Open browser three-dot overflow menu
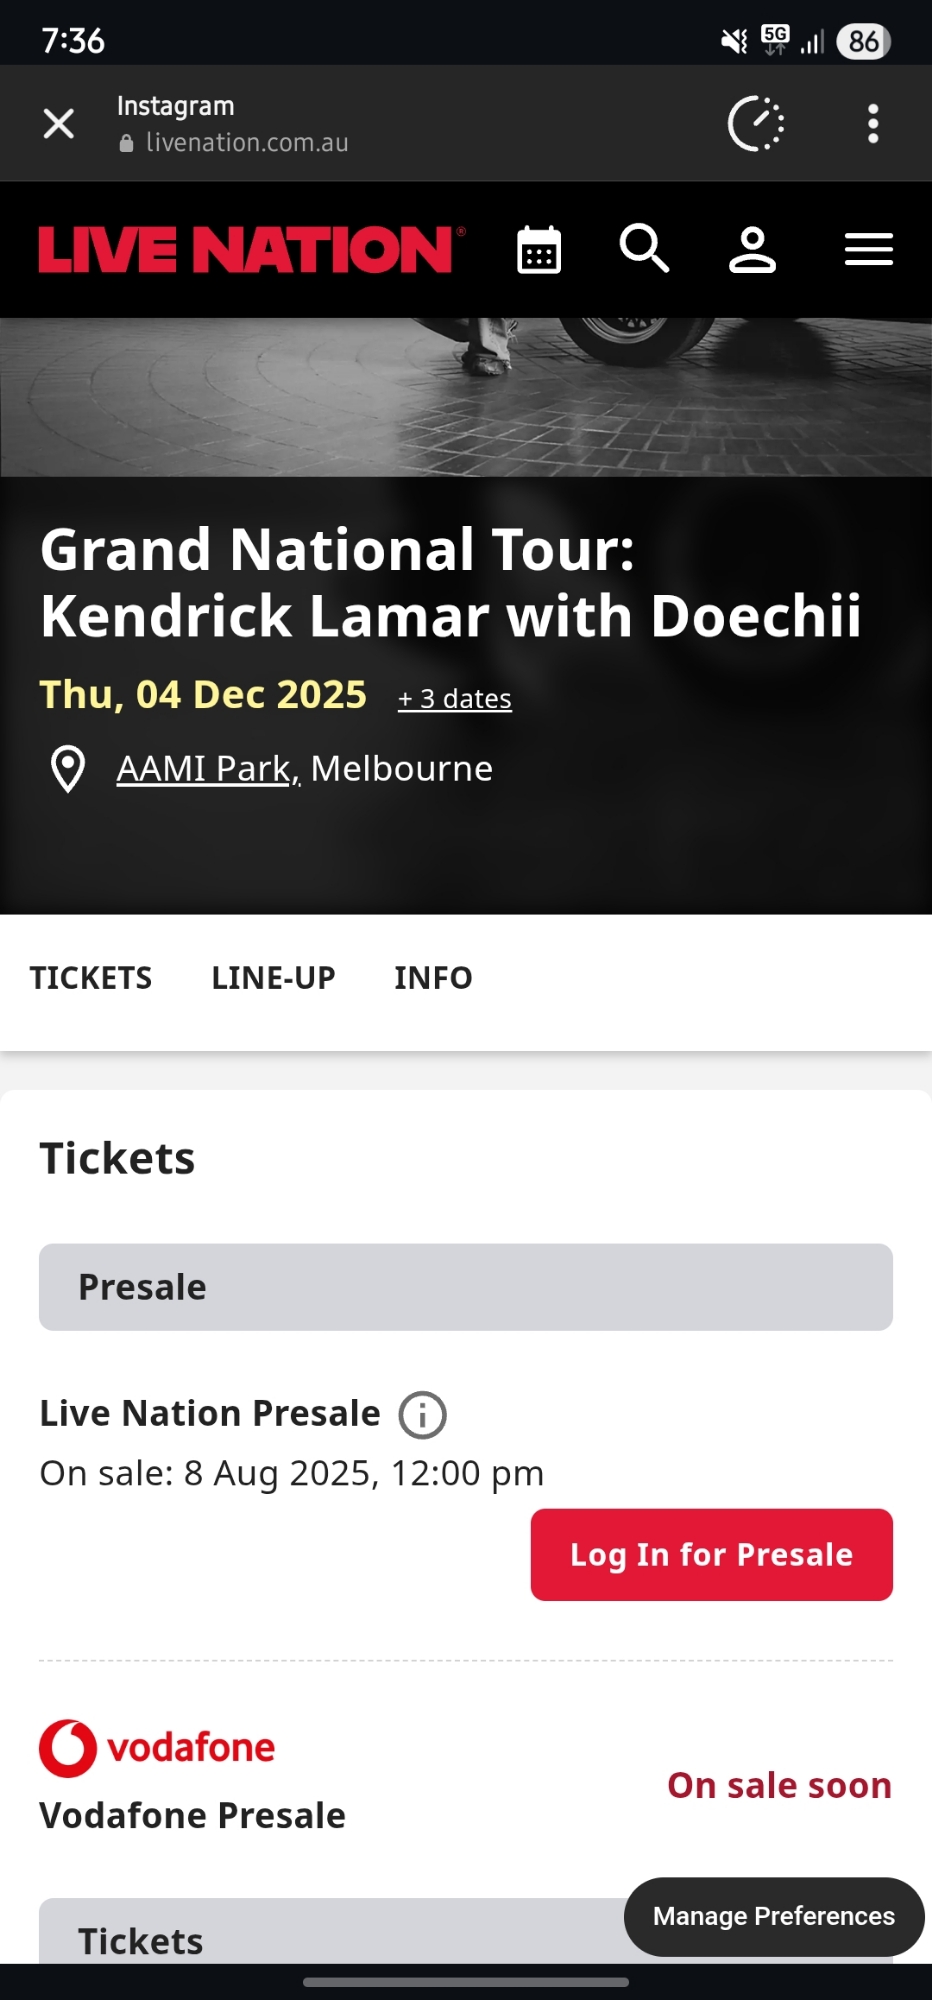 [x=873, y=124]
